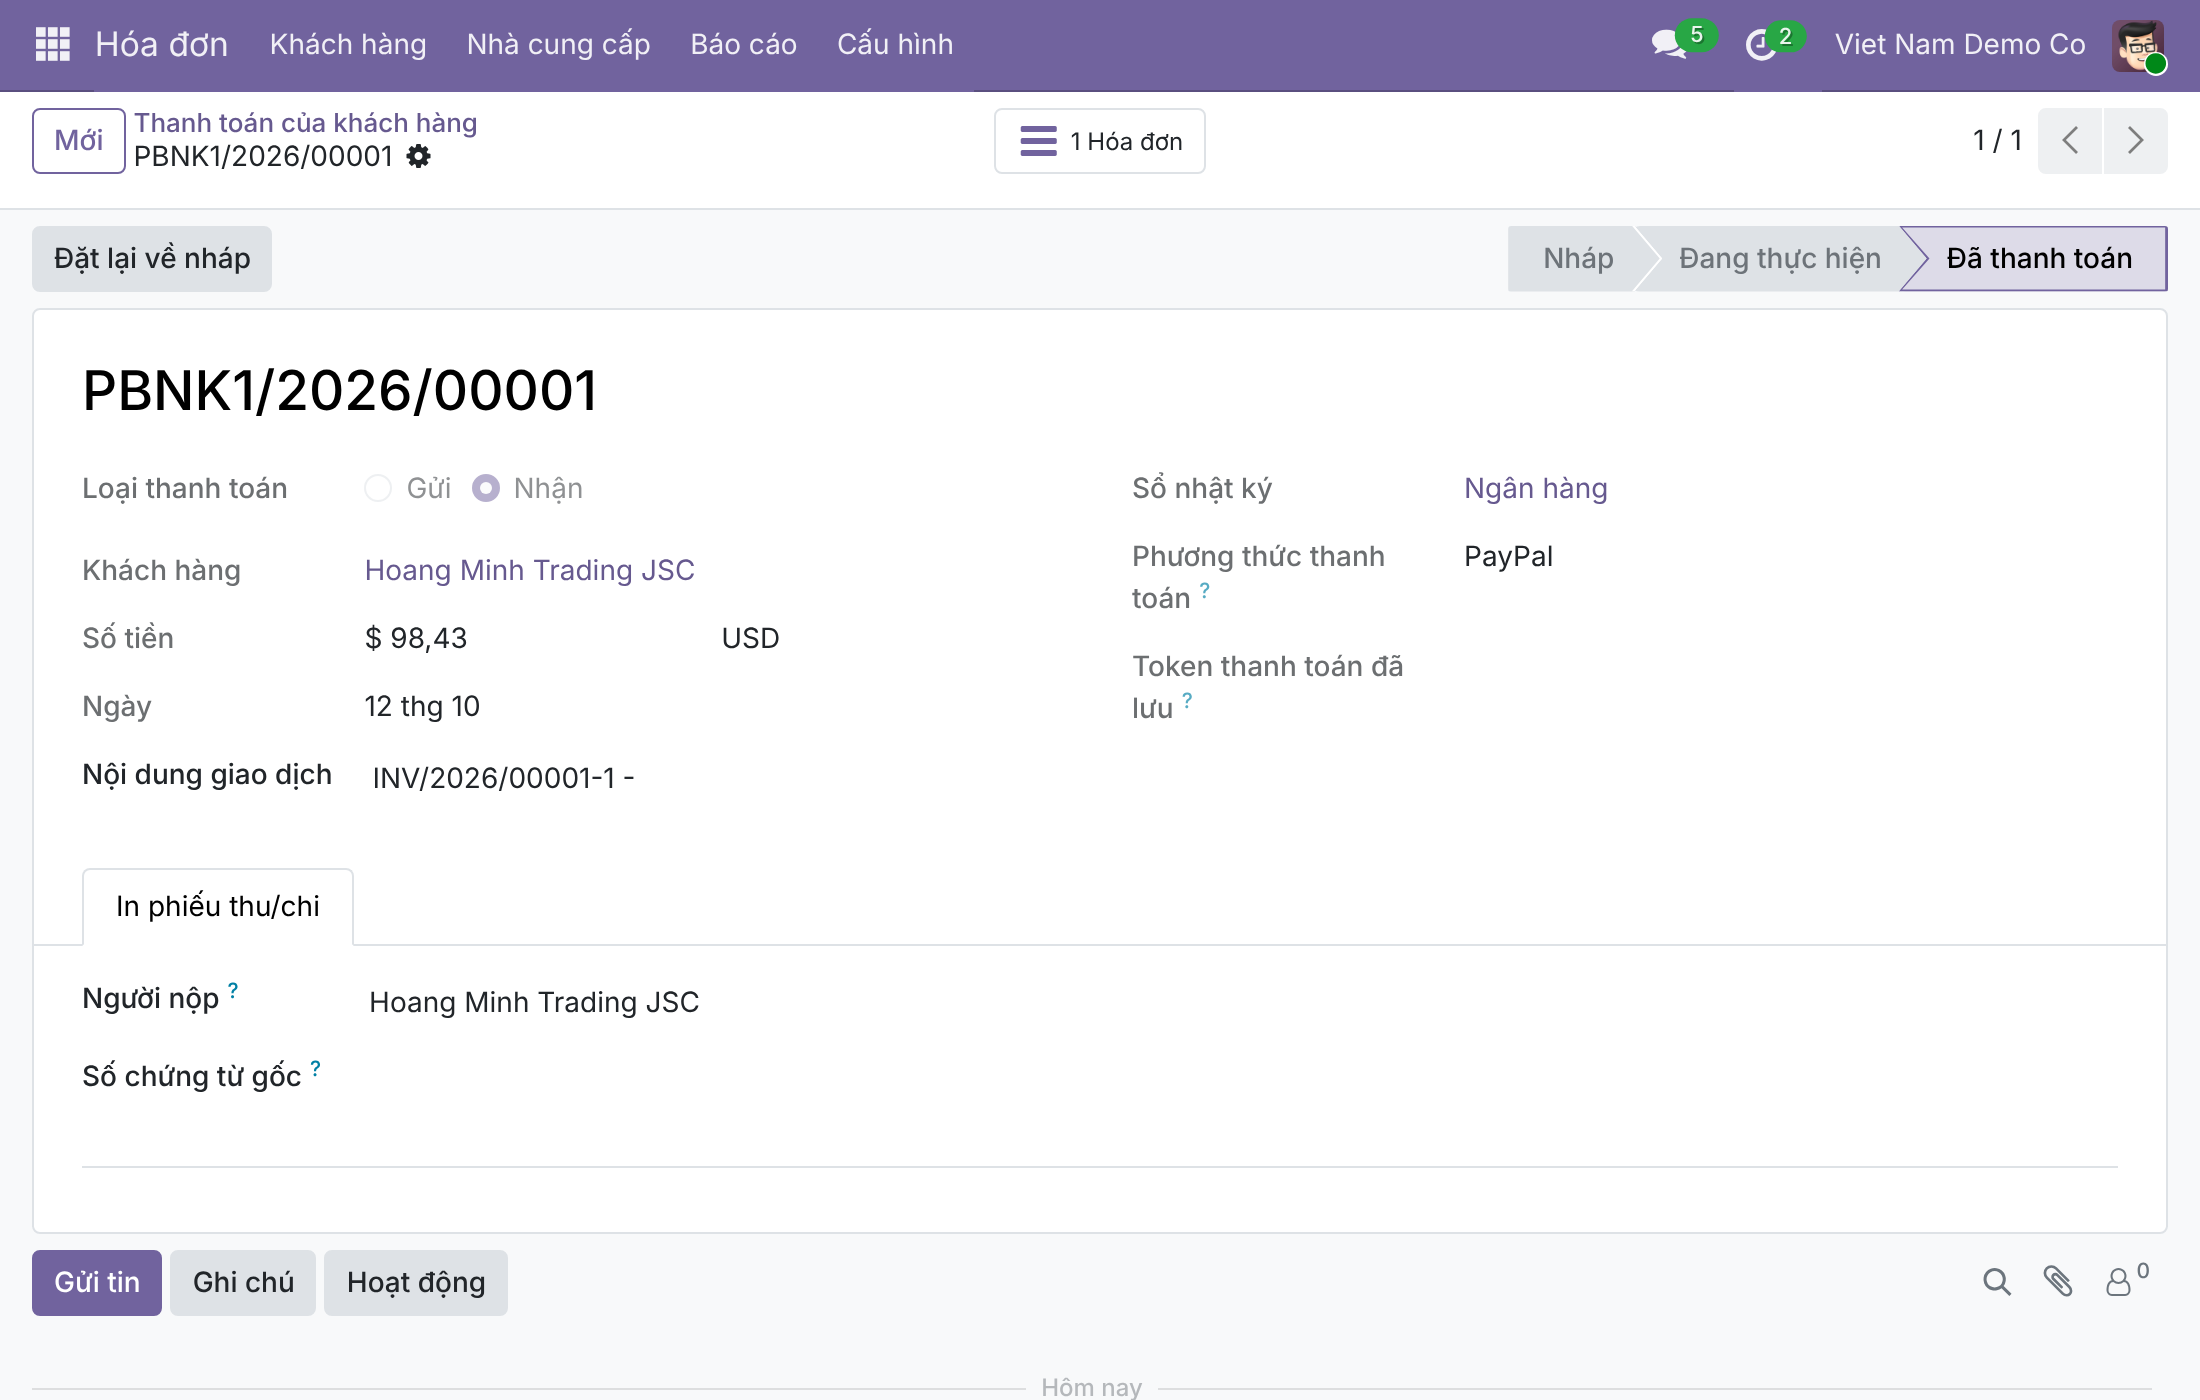Screen dimensions: 2200x1400
Task: Click the Mới button
Action: coord(78,140)
